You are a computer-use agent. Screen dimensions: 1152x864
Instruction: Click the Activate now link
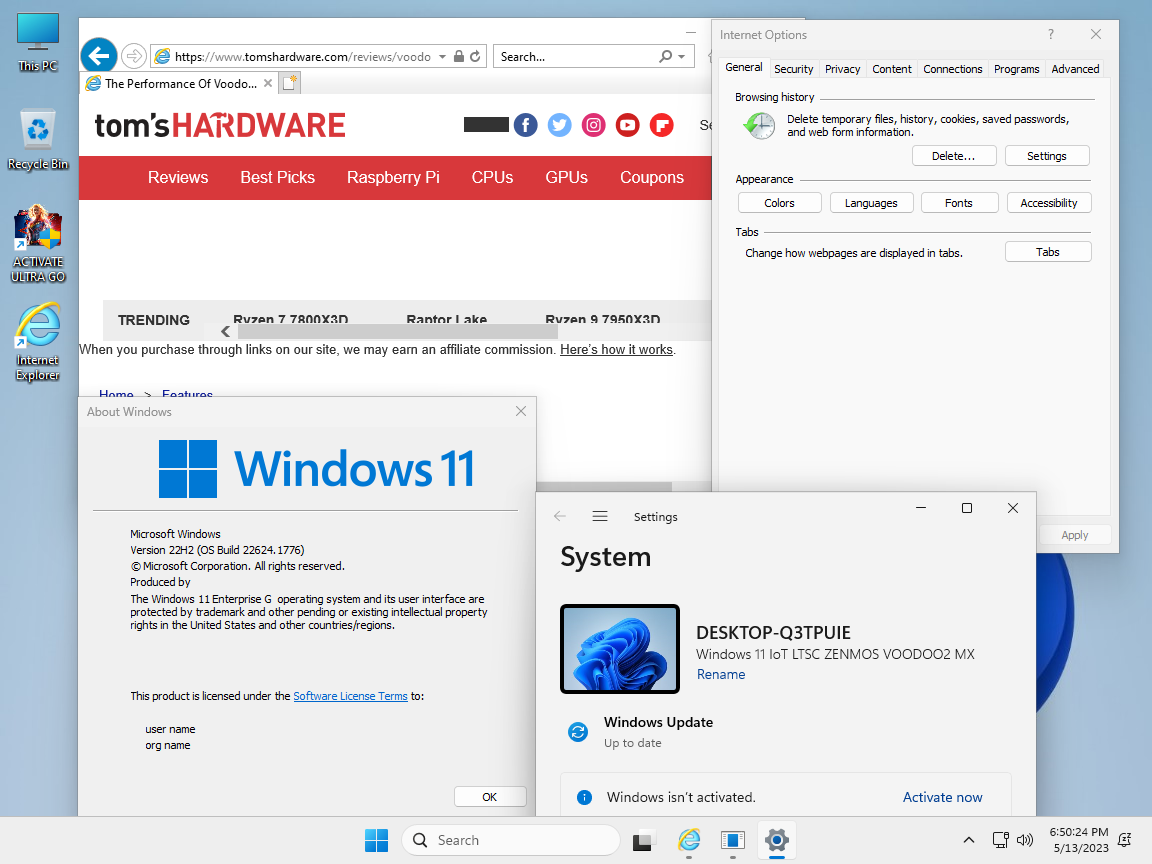point(943,797)
